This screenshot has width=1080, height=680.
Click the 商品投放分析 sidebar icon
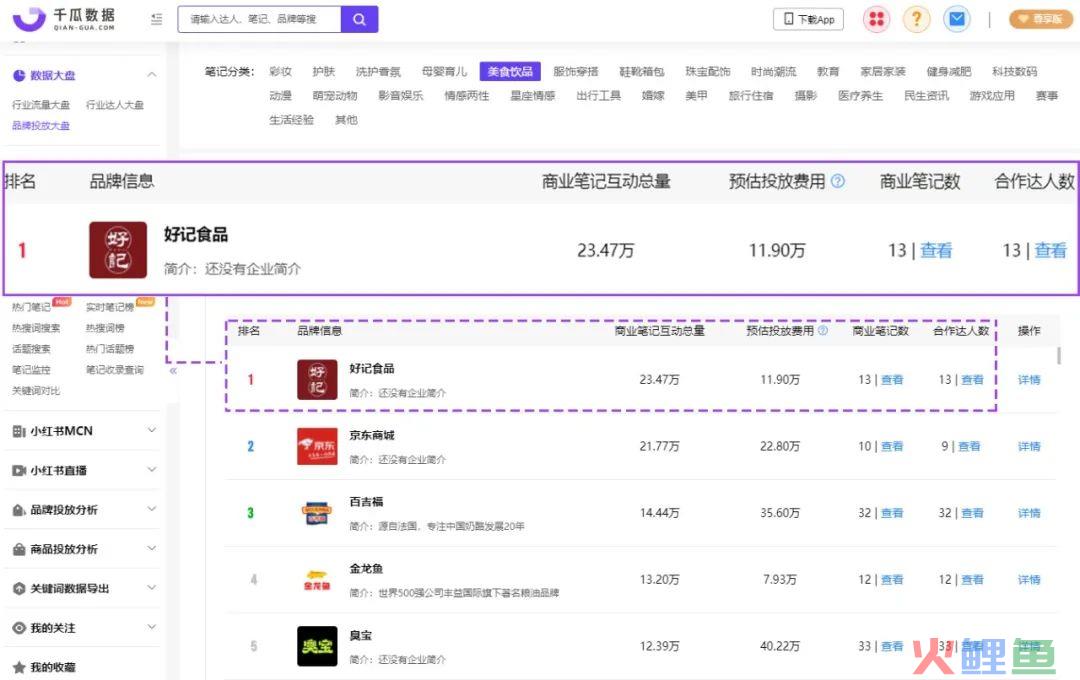click(x=19, y=549)
